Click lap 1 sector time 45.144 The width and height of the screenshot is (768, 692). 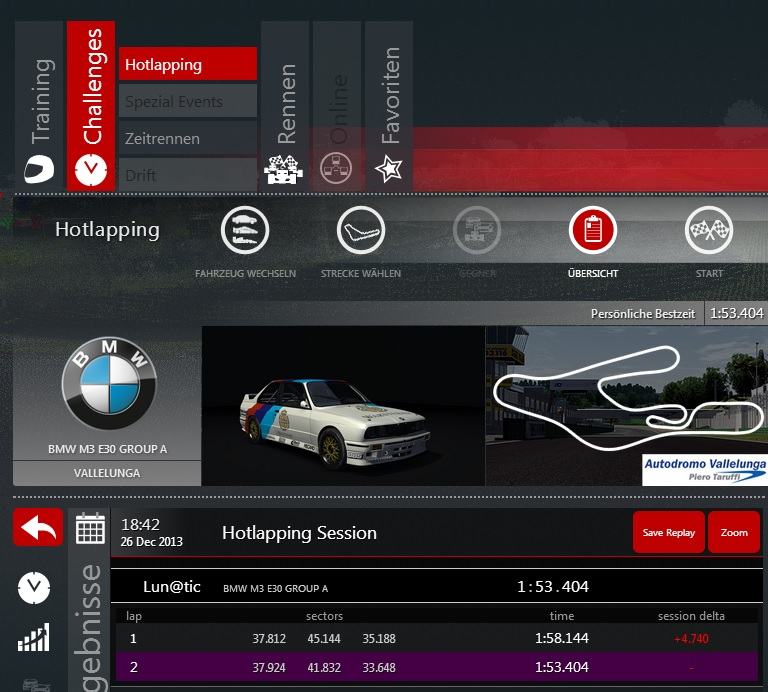coord(324,639)
